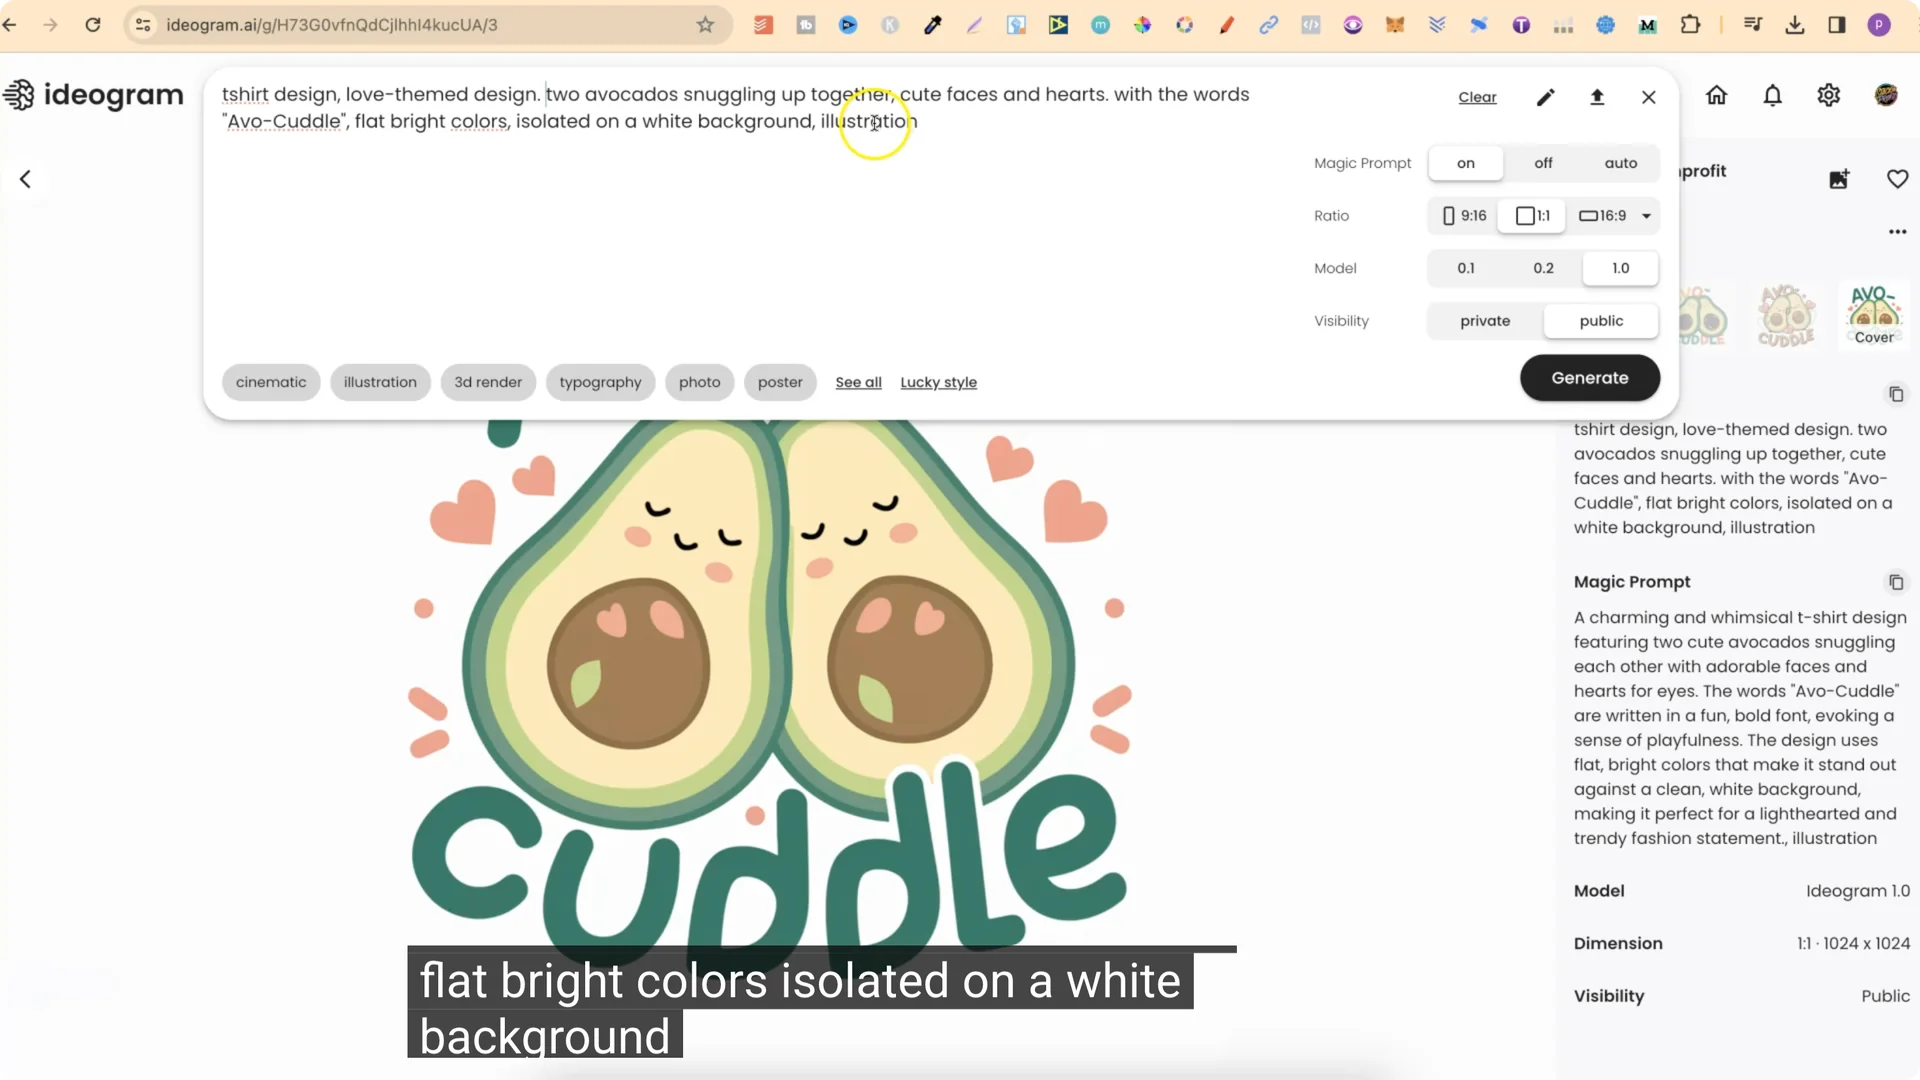The height and width of the screenshot is (1080, 1920).
Task: Open the home page icon
Action: pos(1716,95)
